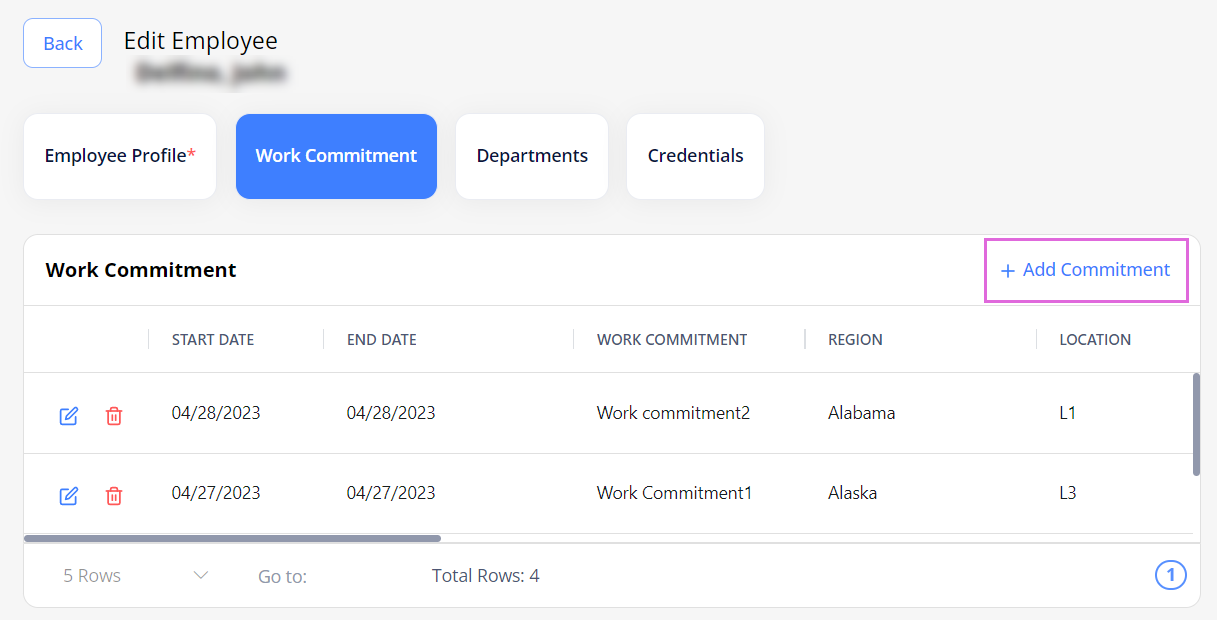Click the Alabama region cell

click(x=862, y=413)
